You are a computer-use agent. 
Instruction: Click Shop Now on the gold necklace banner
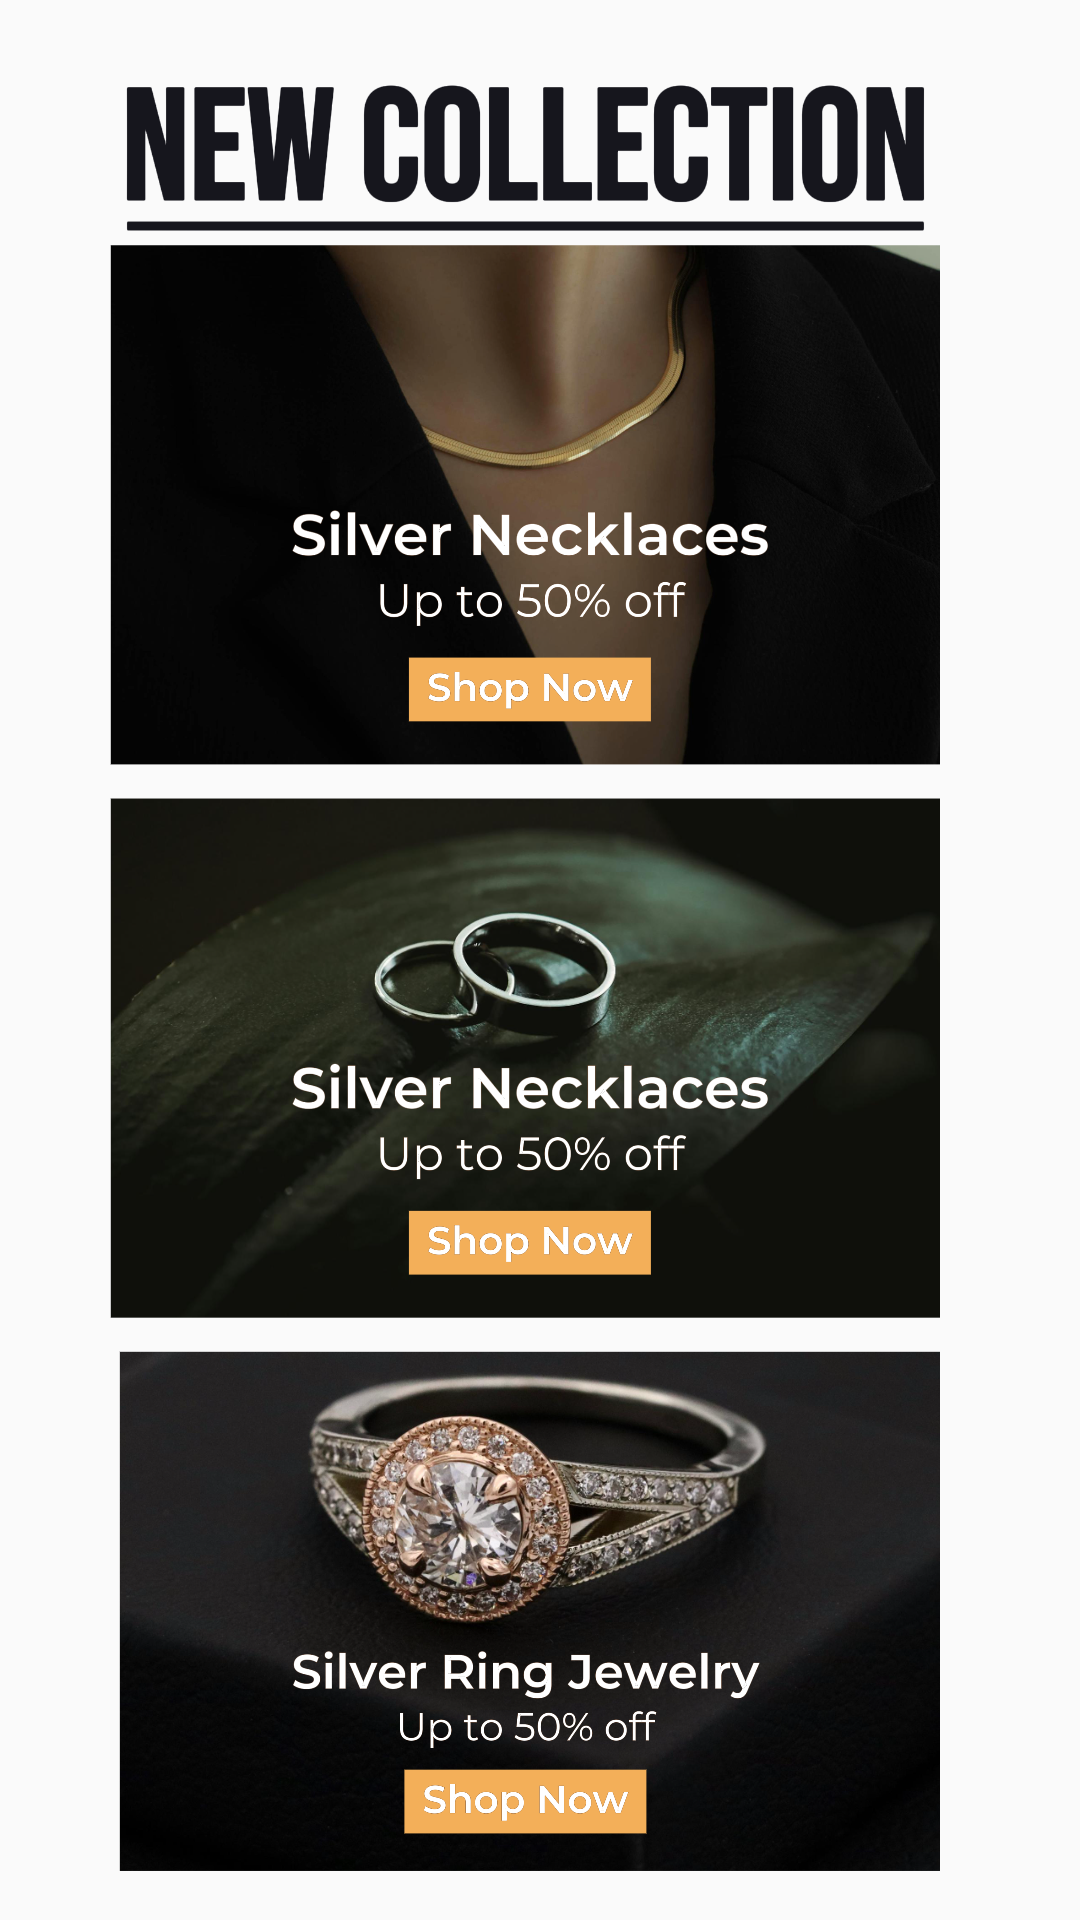point(530,689)
